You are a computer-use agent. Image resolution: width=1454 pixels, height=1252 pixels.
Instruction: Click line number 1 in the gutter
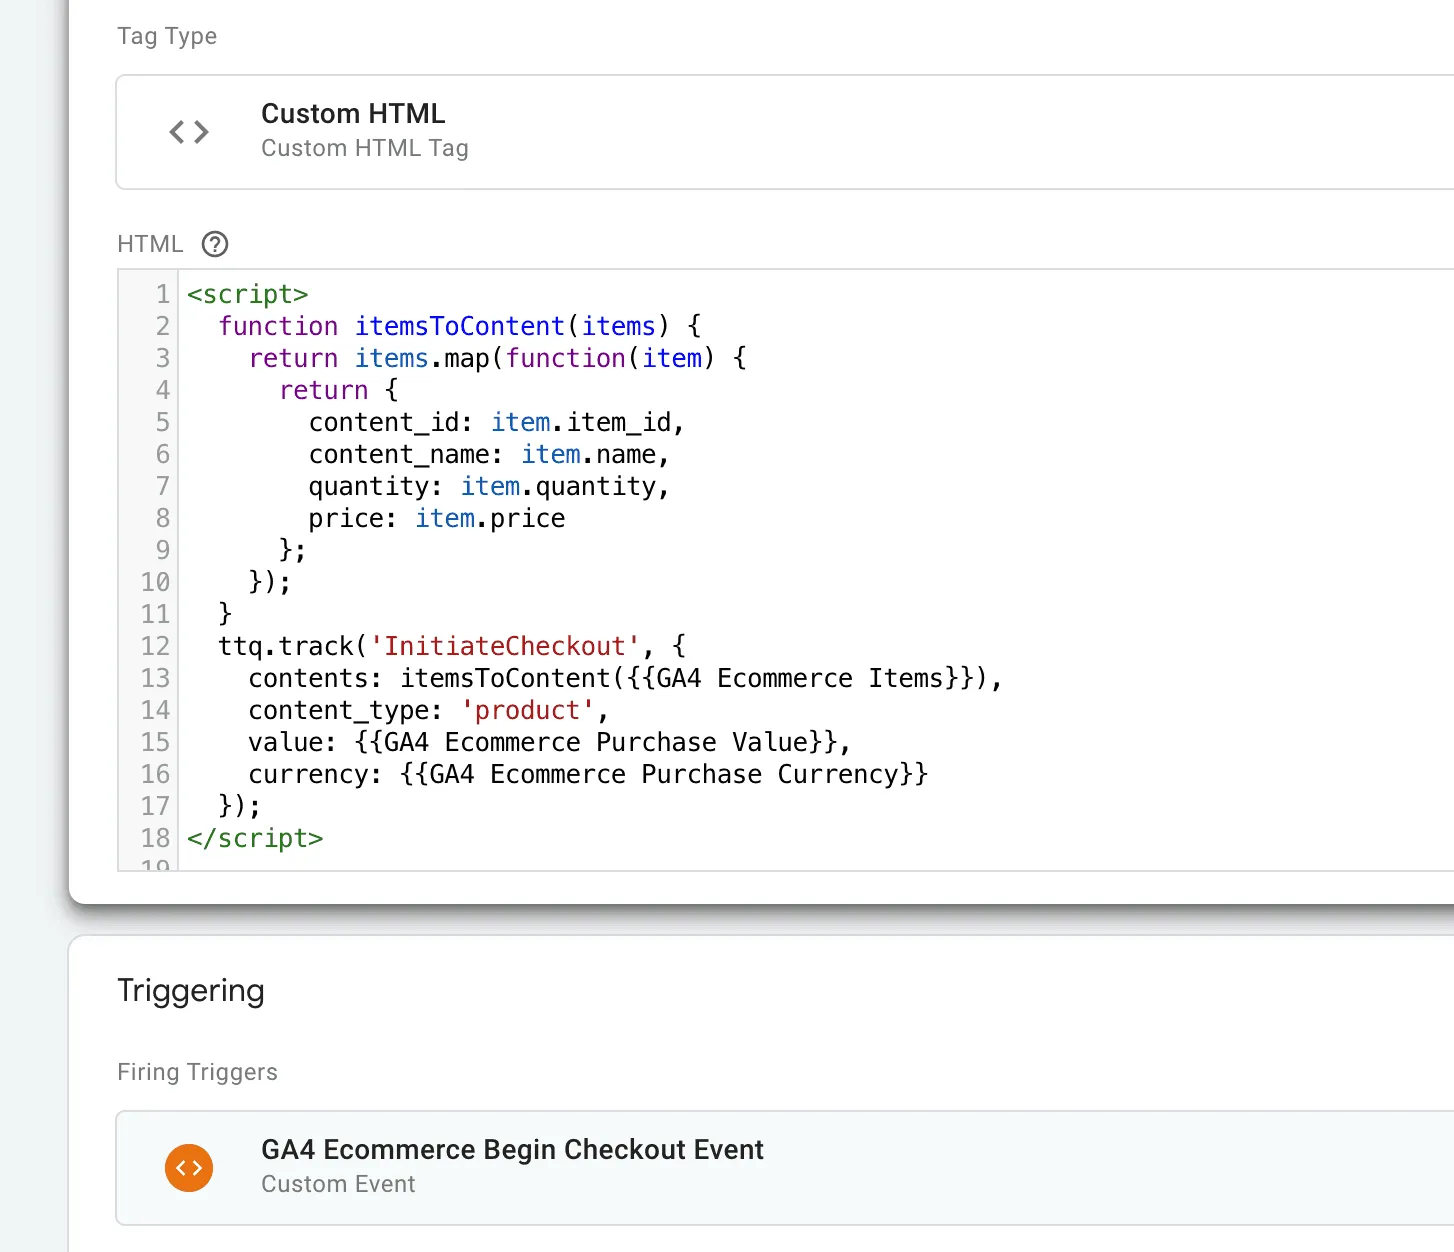coord(162,294)
